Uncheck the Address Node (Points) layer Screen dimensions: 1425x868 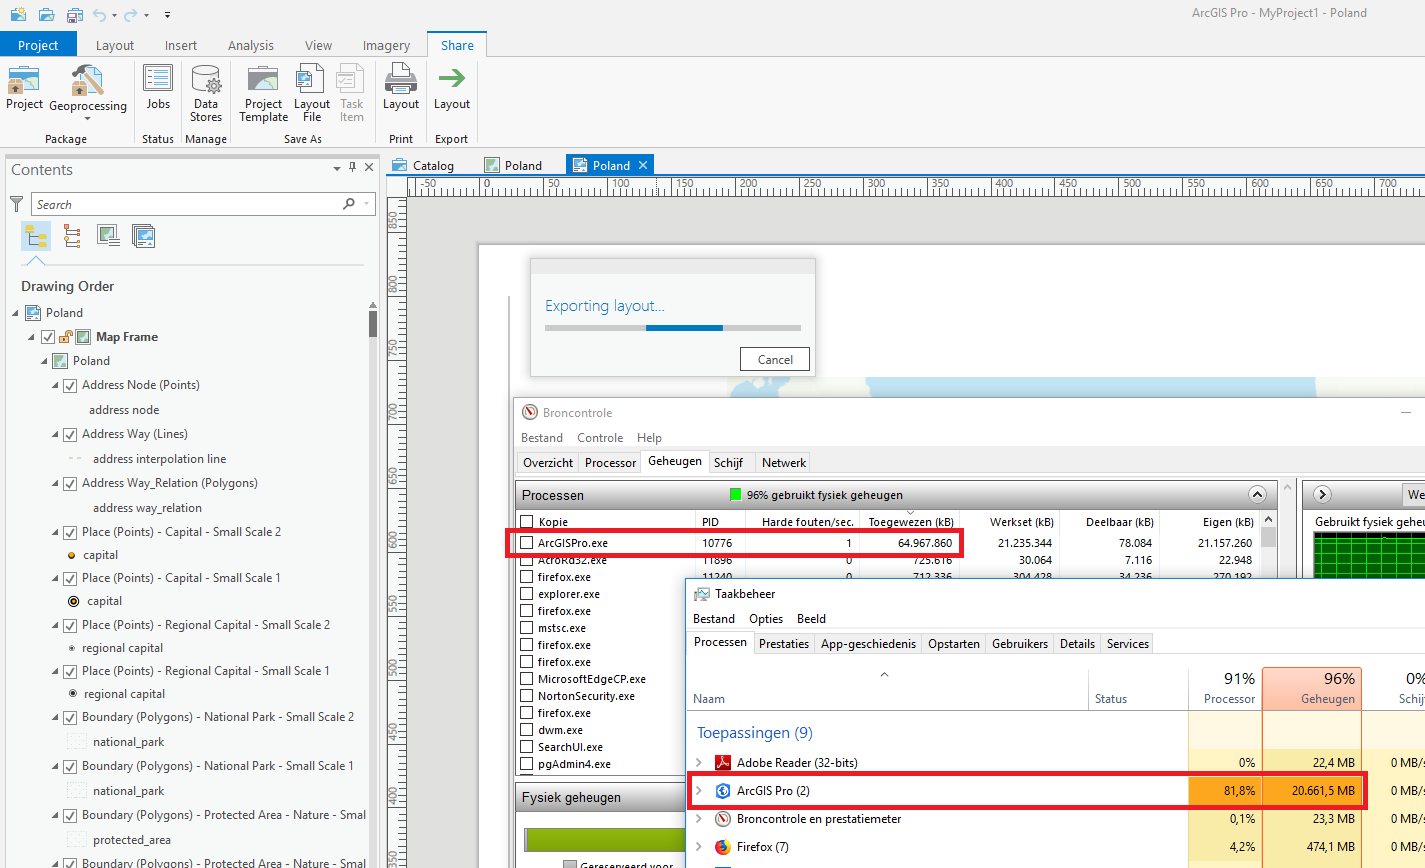(x=70, y=385)
